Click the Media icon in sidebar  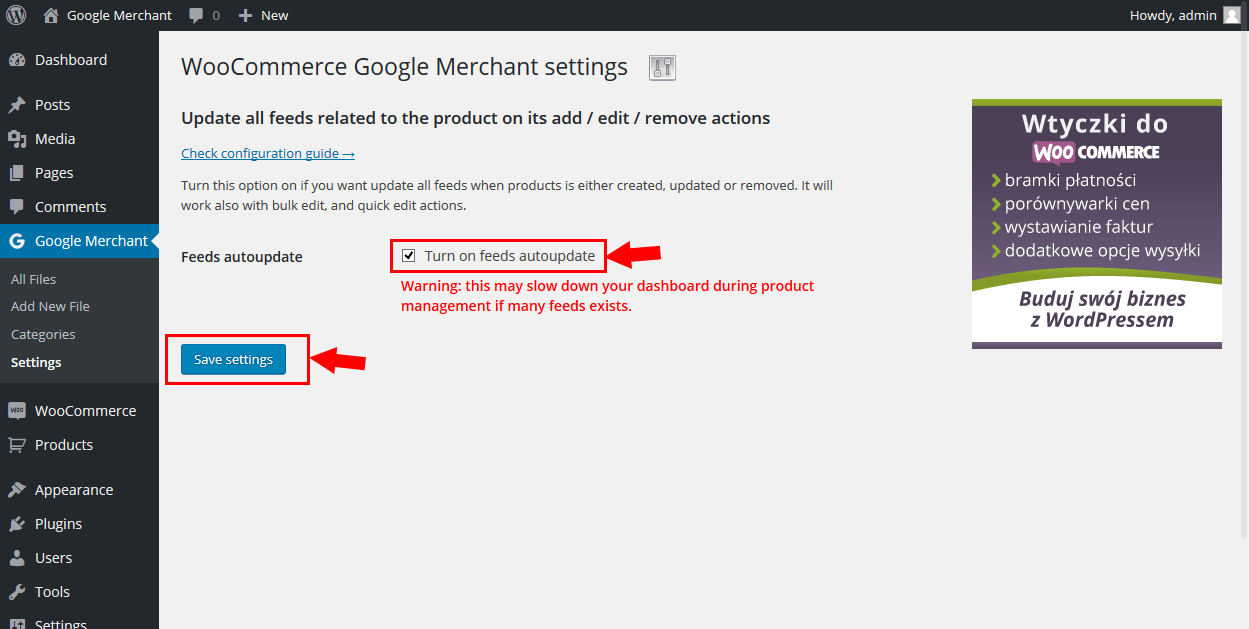point(17,139)
